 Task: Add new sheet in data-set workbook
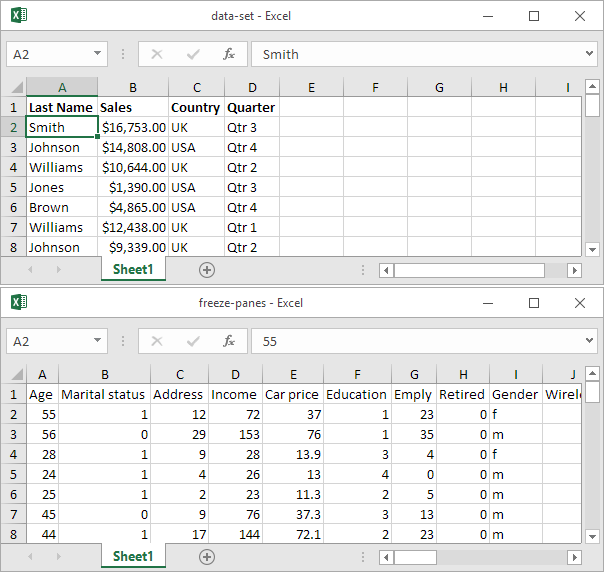(x=207, y=270)
